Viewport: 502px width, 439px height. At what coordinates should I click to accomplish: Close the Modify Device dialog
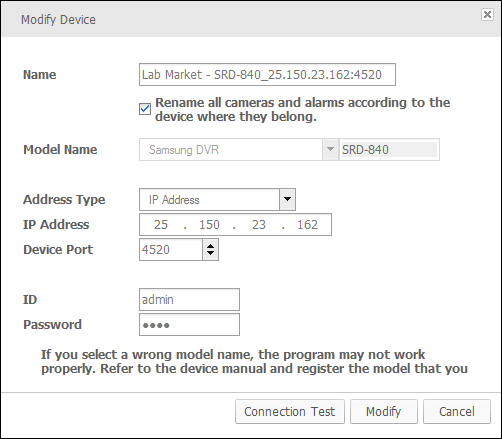point(487,14)
